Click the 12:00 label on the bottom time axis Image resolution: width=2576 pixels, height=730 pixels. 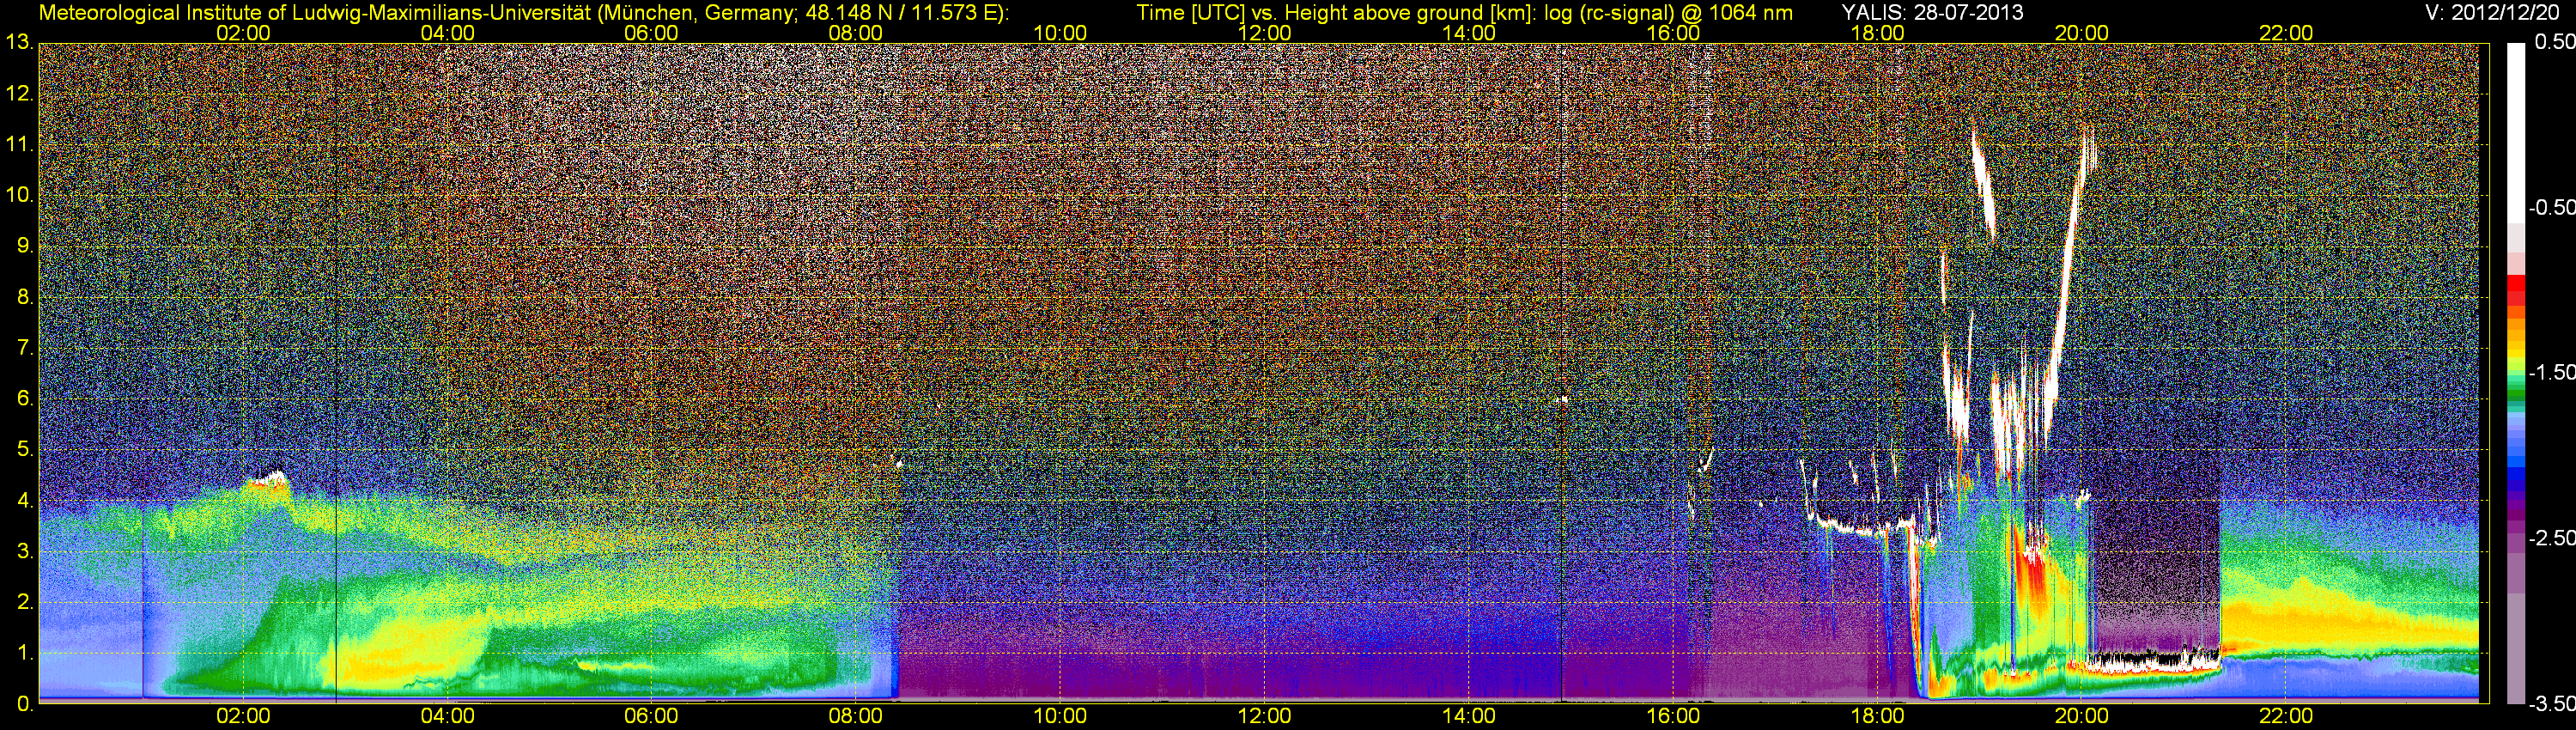click(1264, 716)
